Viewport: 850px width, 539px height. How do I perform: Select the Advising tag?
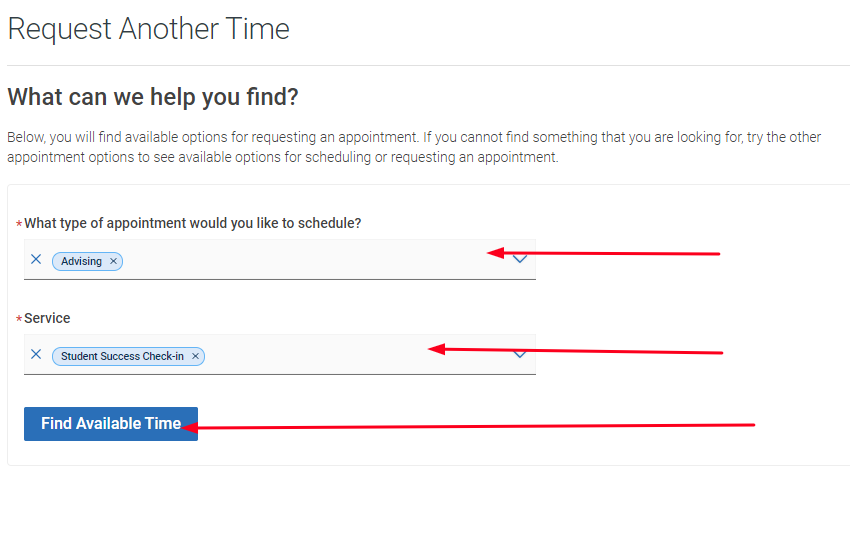(x=81, y=261)
